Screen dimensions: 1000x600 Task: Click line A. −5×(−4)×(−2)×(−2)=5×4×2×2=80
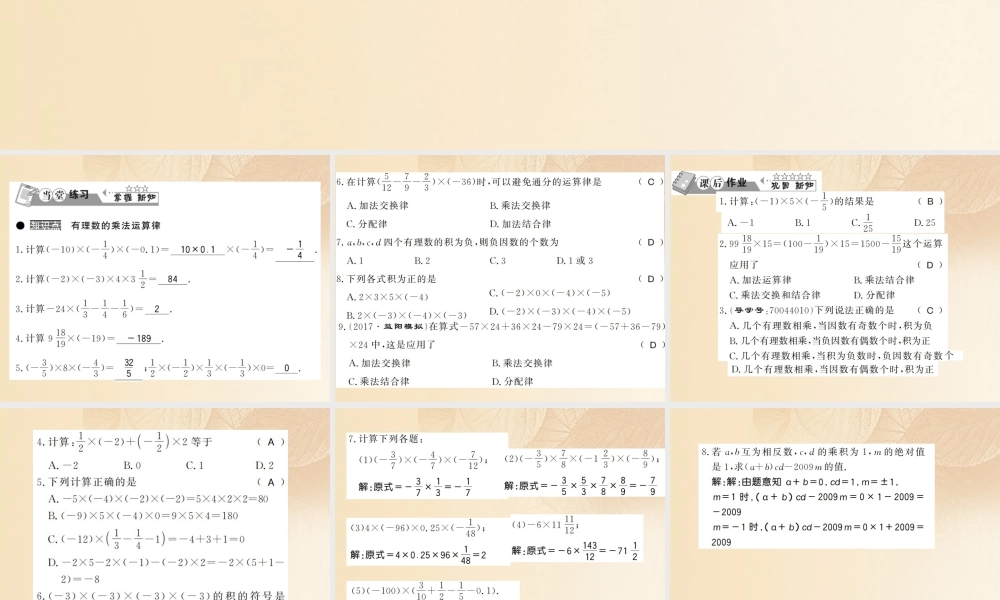tap(158, 499)
